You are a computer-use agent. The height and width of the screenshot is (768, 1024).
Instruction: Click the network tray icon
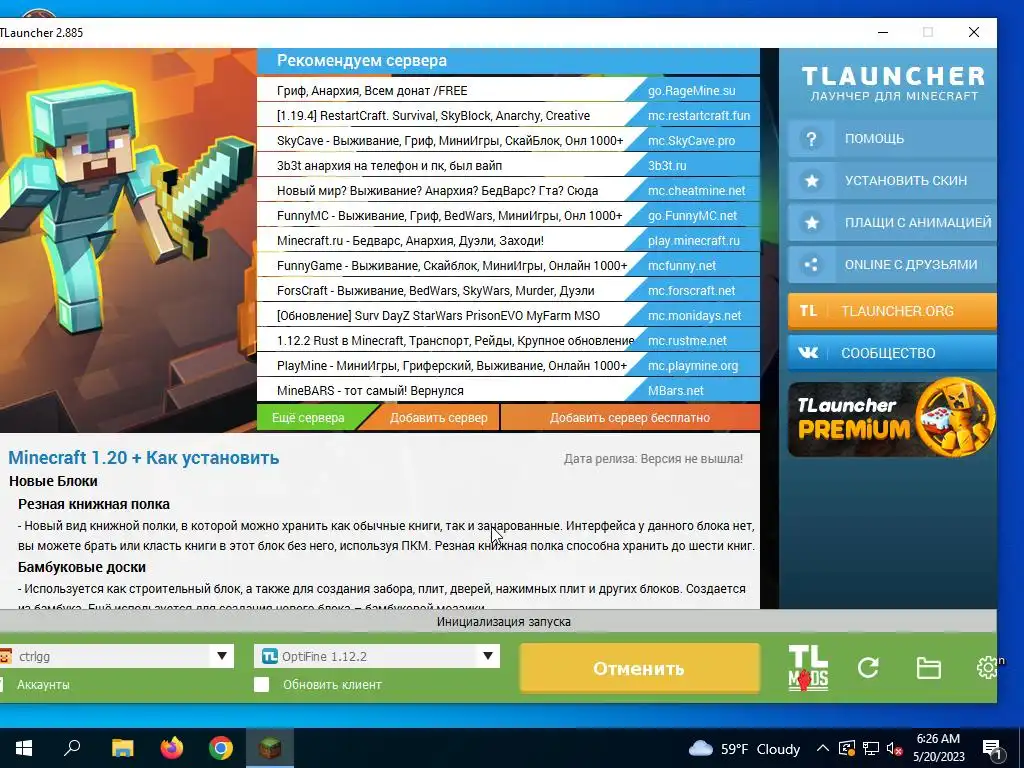pos(871,748)
